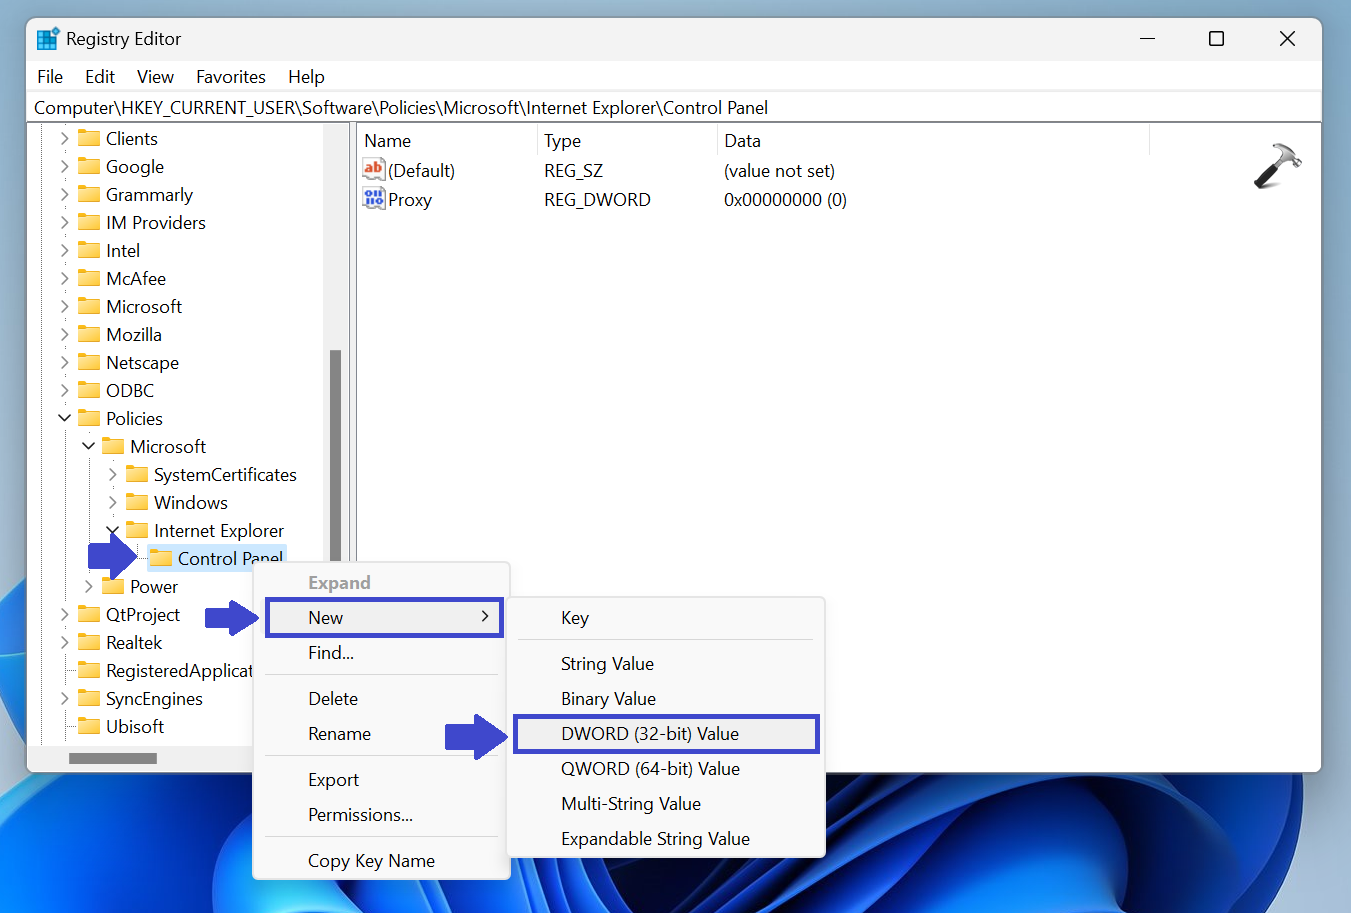This screenshot has height=913, width=1351.
Task: Click the SystemCertificates folder icon
Action: pyautogui.click(x=137, y=474)
